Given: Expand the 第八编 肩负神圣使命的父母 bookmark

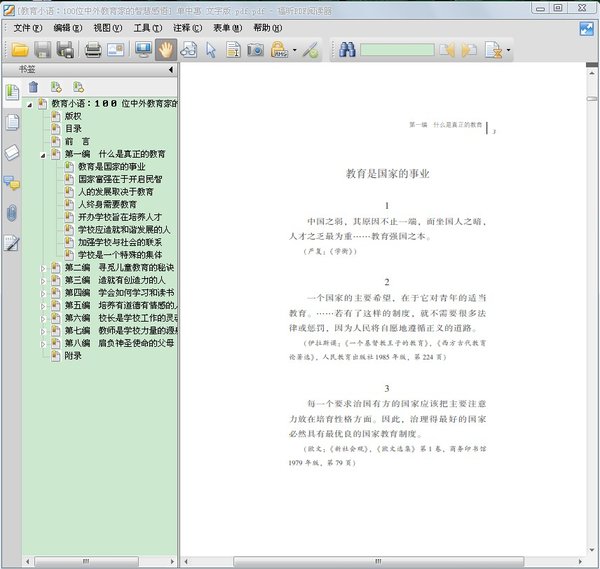Looking at the screenshot, I should click(43, 344).
